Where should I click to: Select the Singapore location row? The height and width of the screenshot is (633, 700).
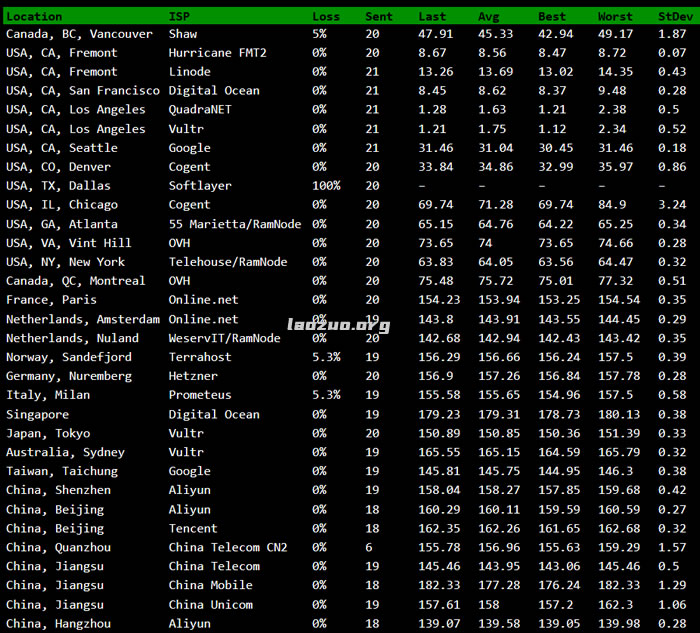point(37,415)
